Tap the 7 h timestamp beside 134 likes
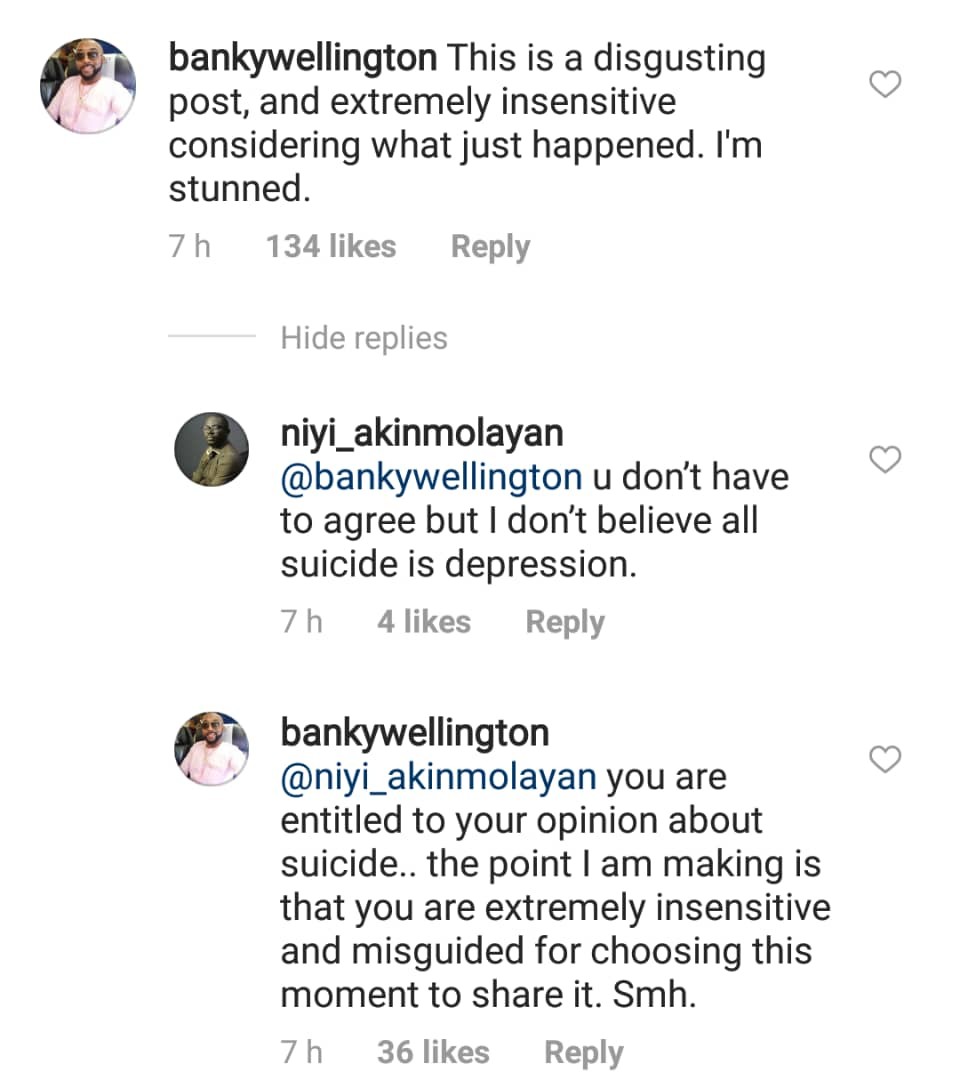 pos(190,247)
